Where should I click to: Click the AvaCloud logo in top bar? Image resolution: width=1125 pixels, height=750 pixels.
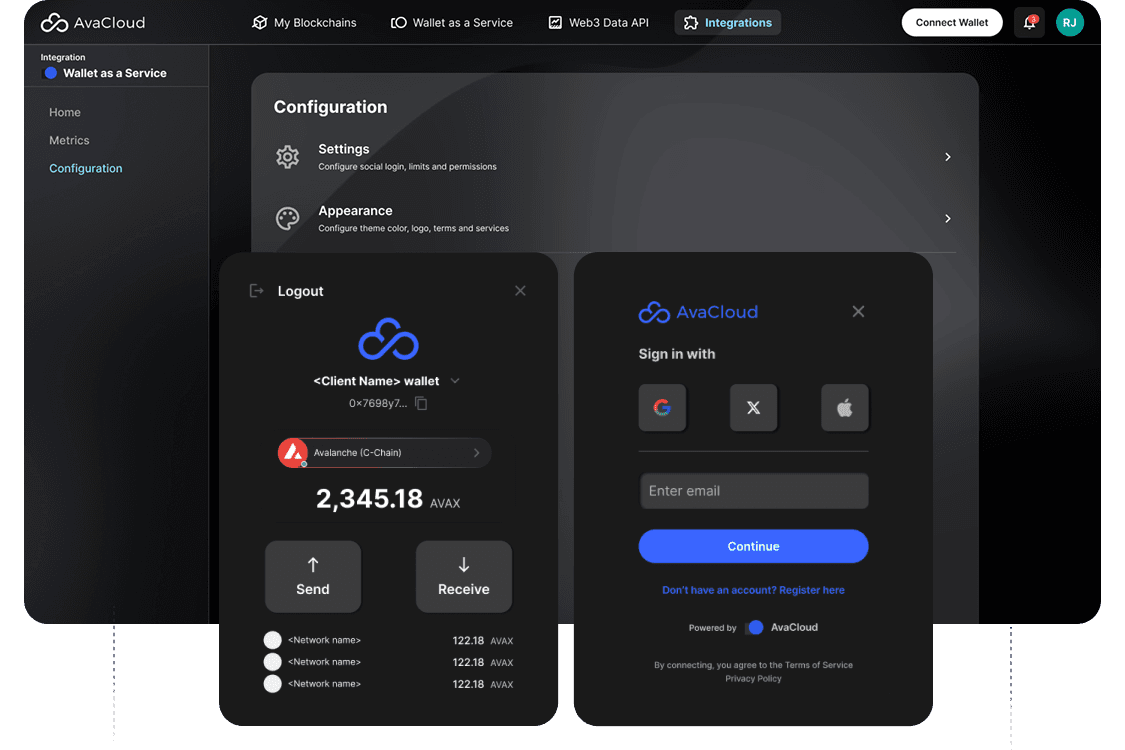click(x=93, y=23)
